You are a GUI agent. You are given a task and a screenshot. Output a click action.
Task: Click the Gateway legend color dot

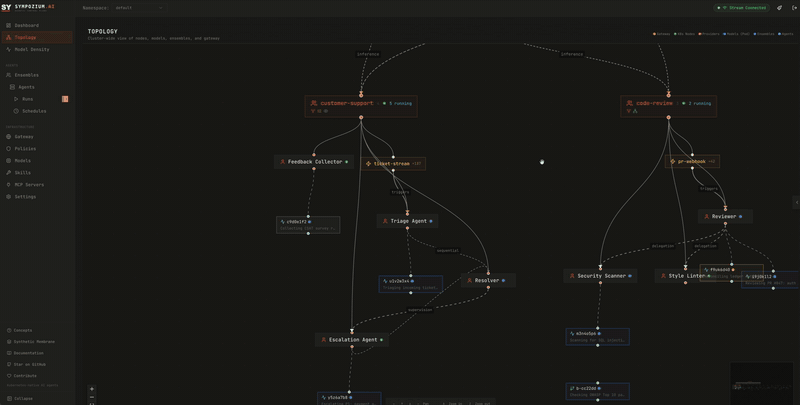point(655,34)
